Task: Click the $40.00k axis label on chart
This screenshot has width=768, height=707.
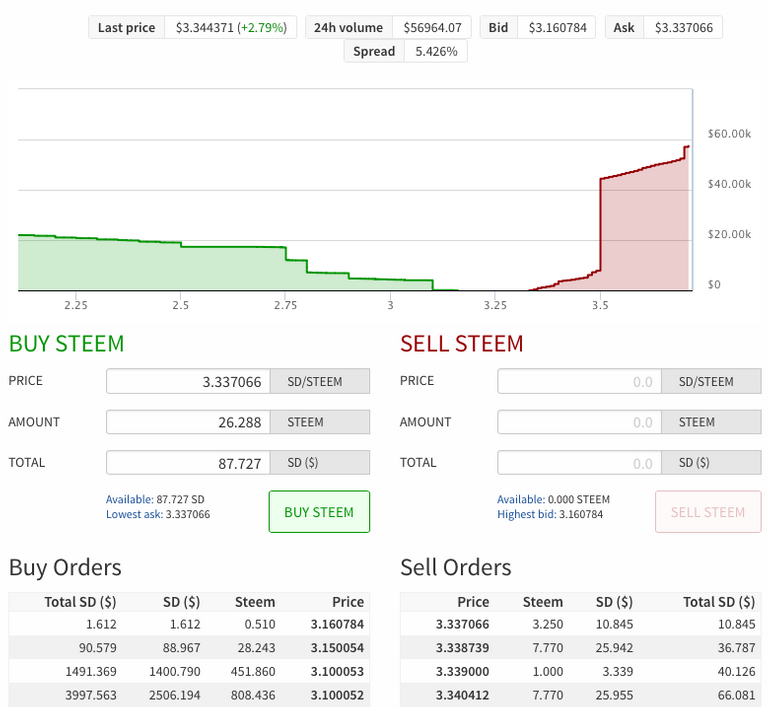Action: pos(729,184)
